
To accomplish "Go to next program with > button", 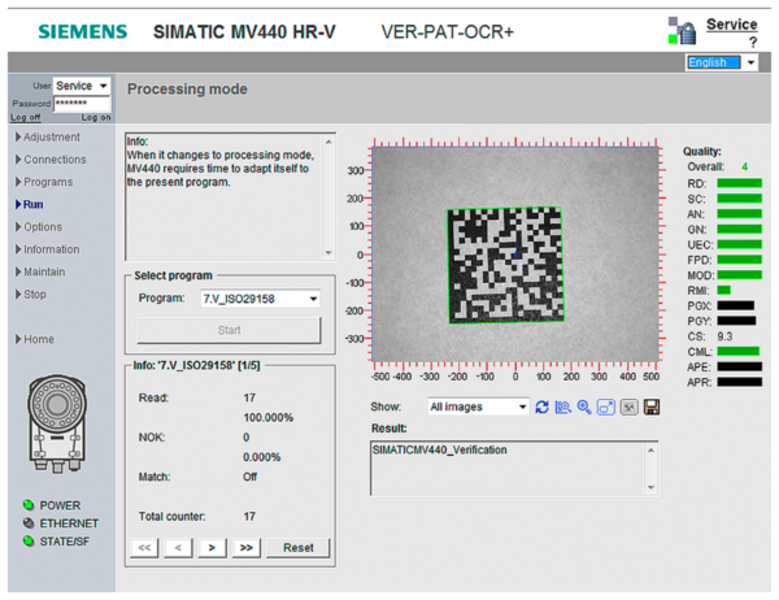I will pos(212,547).
